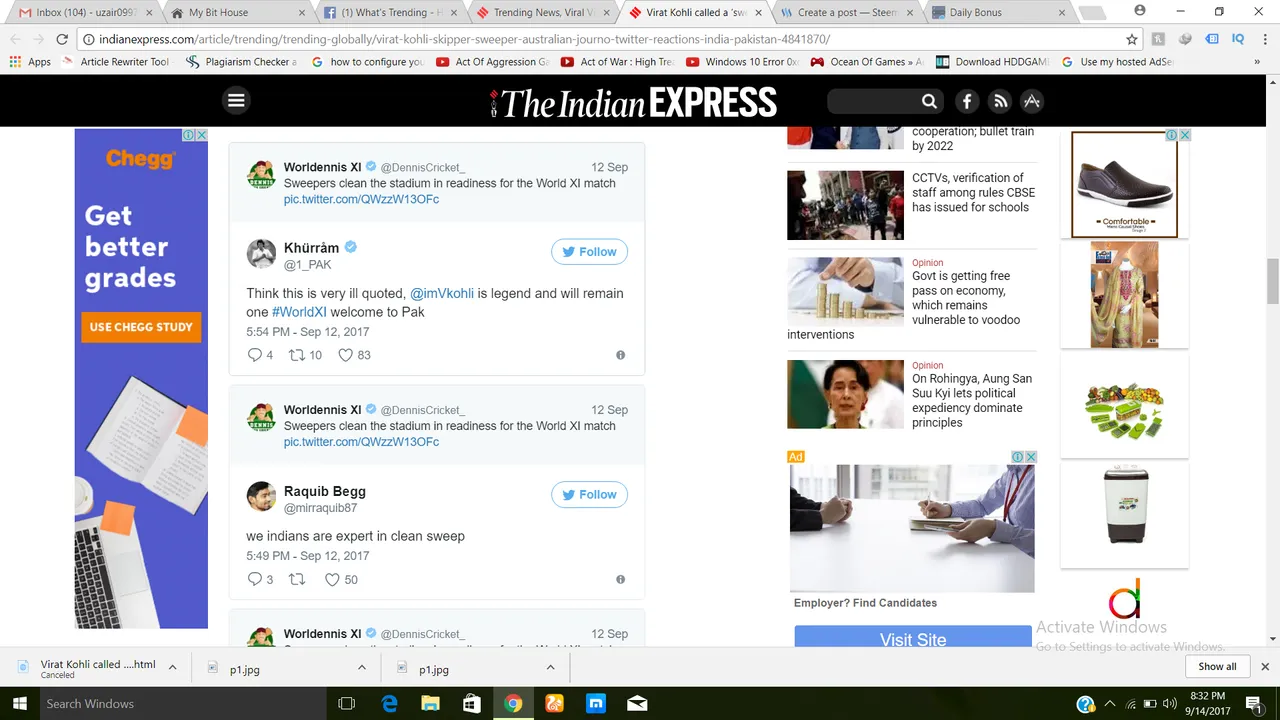The image size is (1280, 720).
Task: Open the Mail app from taskbar
Action: [637, 704]
